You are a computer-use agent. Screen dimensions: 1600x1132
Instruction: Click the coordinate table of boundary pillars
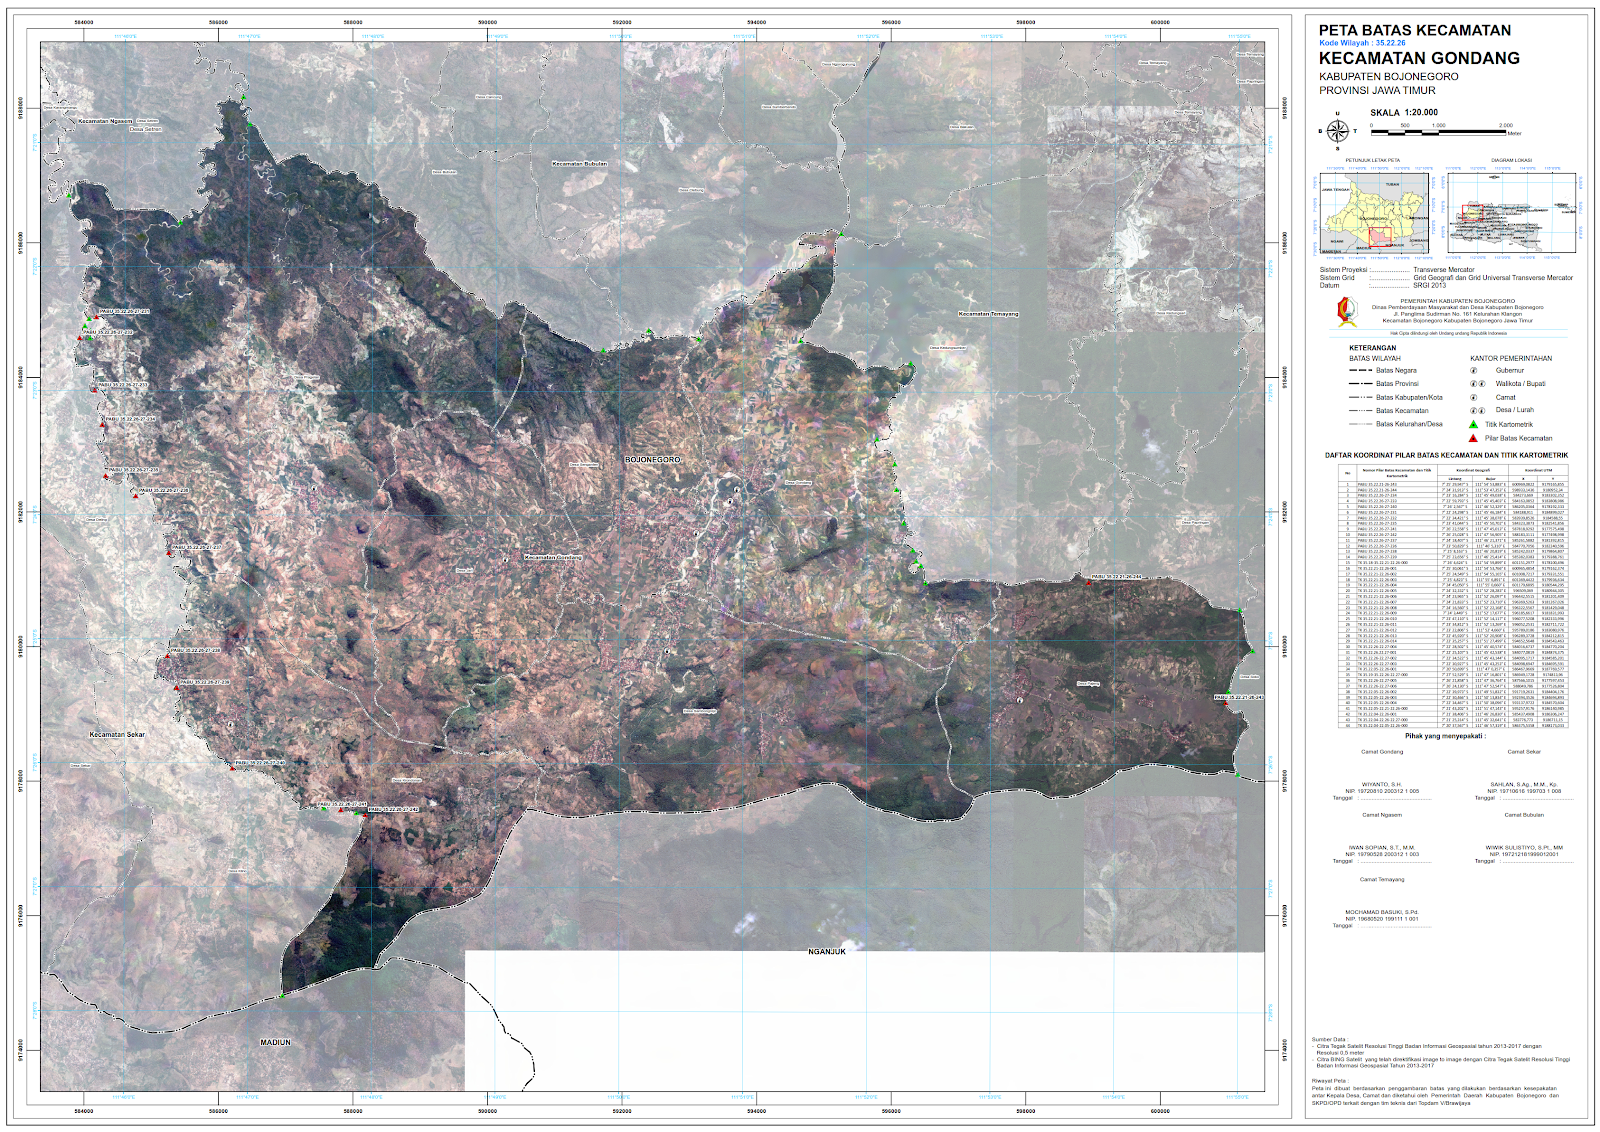point(1454,596)
